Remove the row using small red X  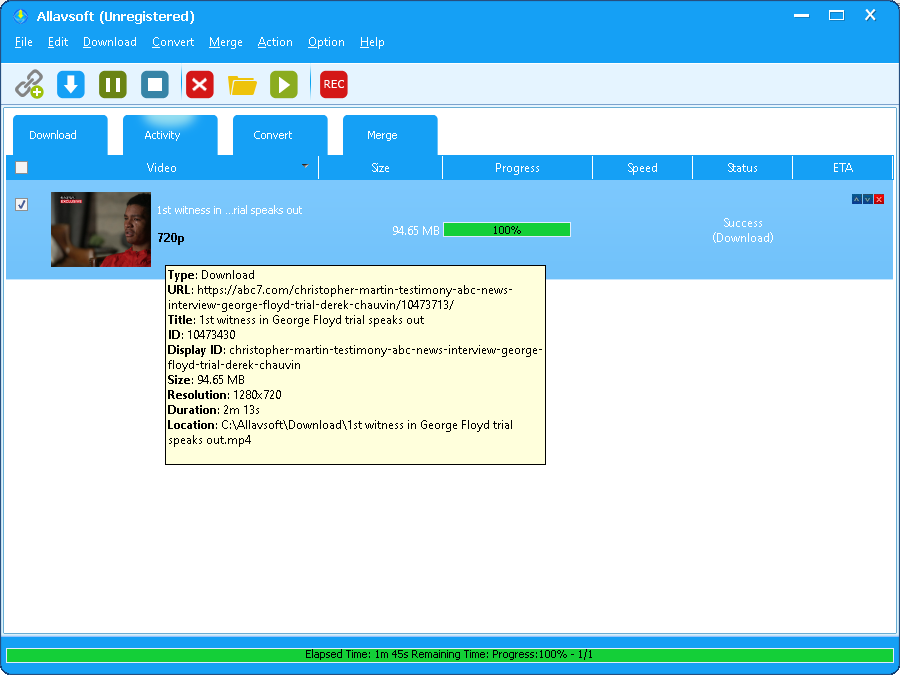[879, 199]
